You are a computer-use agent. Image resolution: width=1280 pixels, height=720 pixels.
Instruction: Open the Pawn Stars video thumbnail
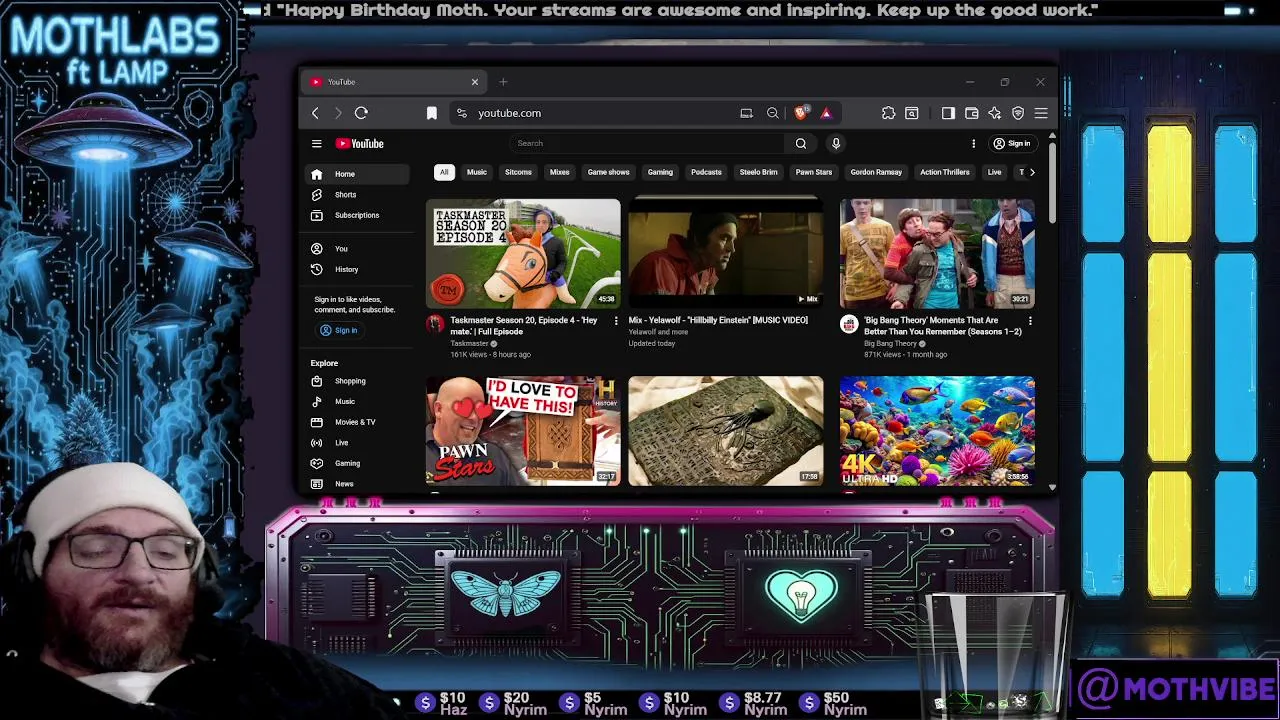click(x=523, y=431)
